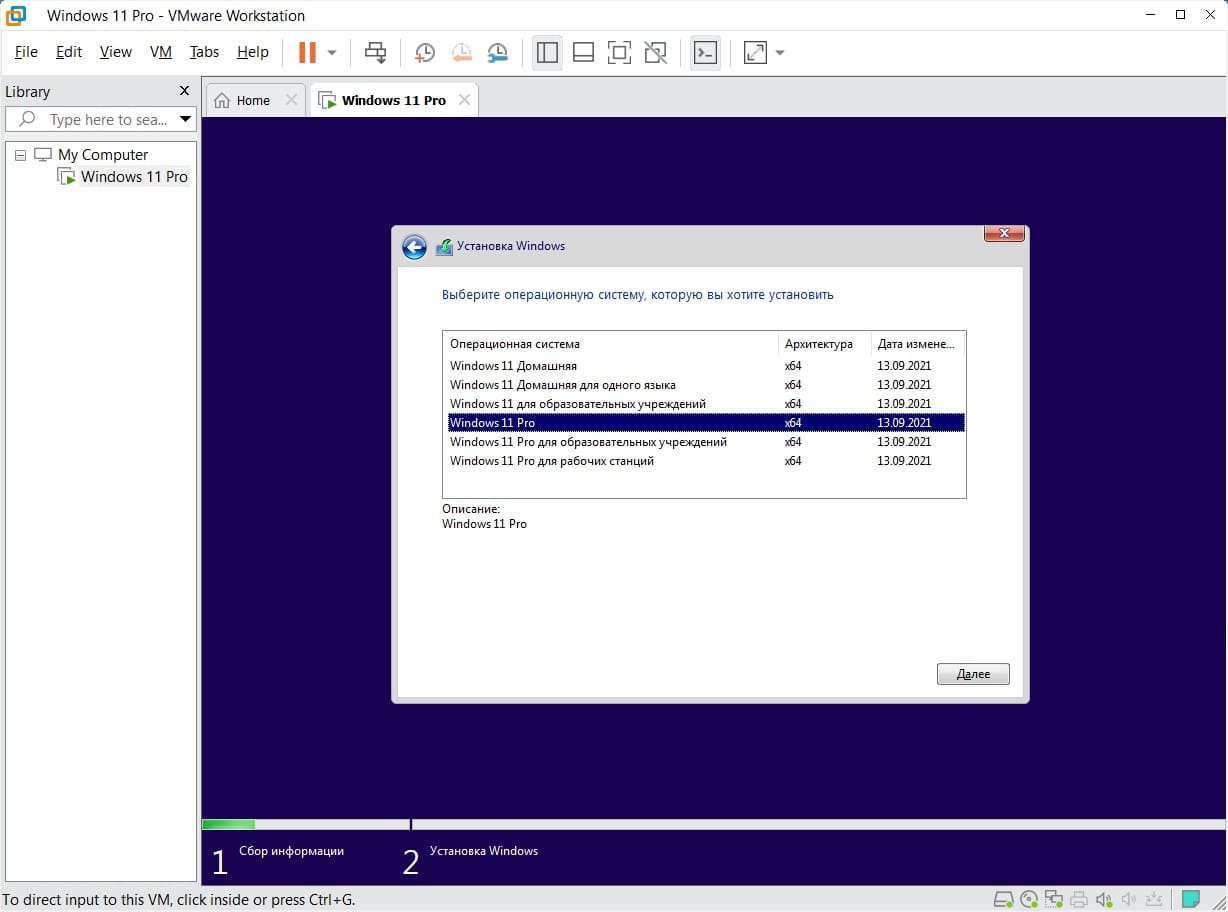Select Windows 11 Домашняя edition
Image resolution: width=1228 pixels, height=912 pixels.
[705, 366]
